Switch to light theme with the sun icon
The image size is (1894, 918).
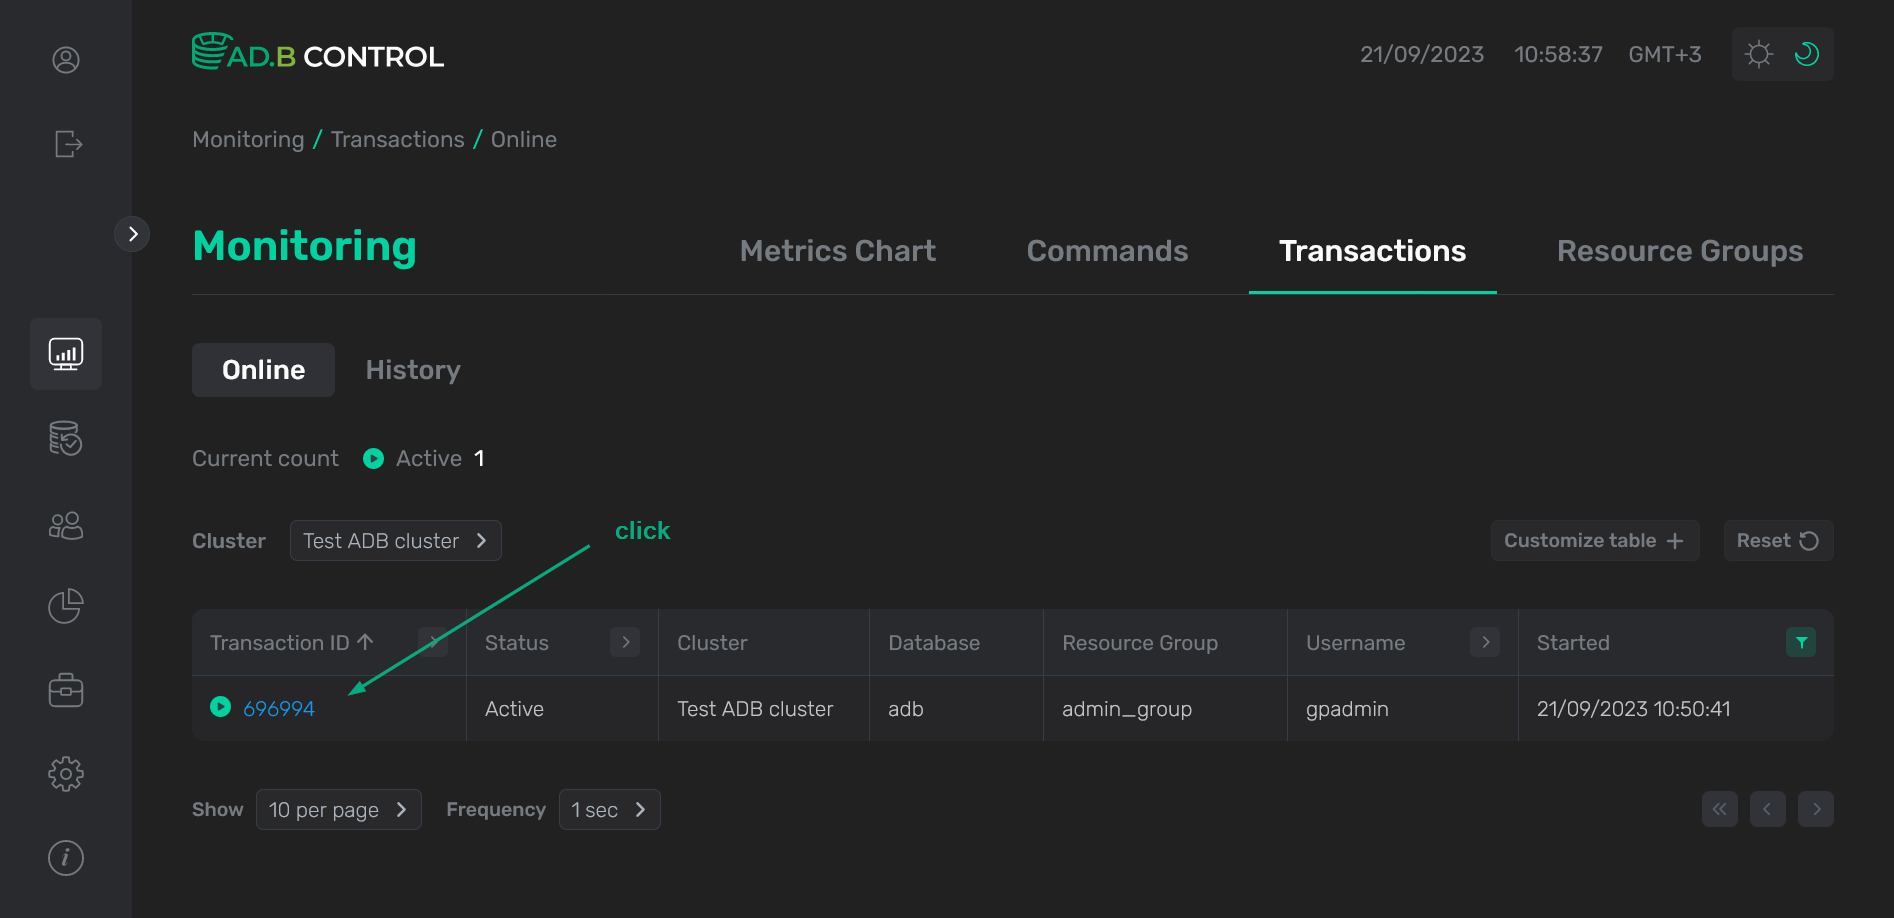coord(1758,54)
